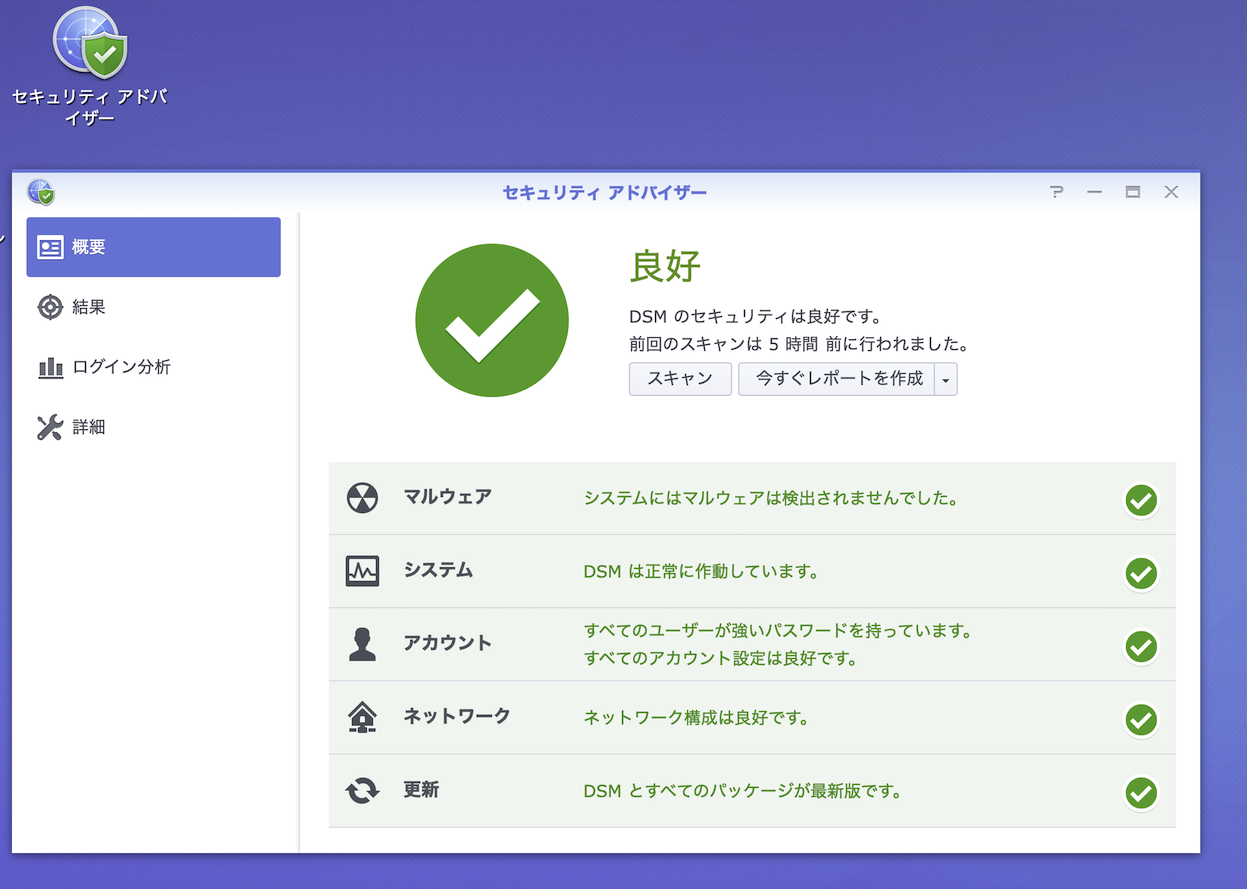
Task: Click the 更新 row status checkmark
Action: click(x=1140, y=793)
